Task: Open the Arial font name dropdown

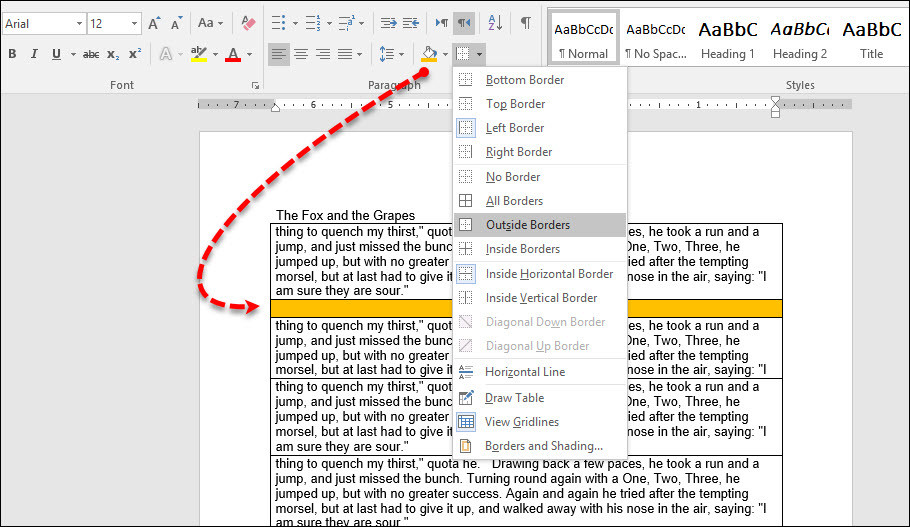Action: click(77, 22)
